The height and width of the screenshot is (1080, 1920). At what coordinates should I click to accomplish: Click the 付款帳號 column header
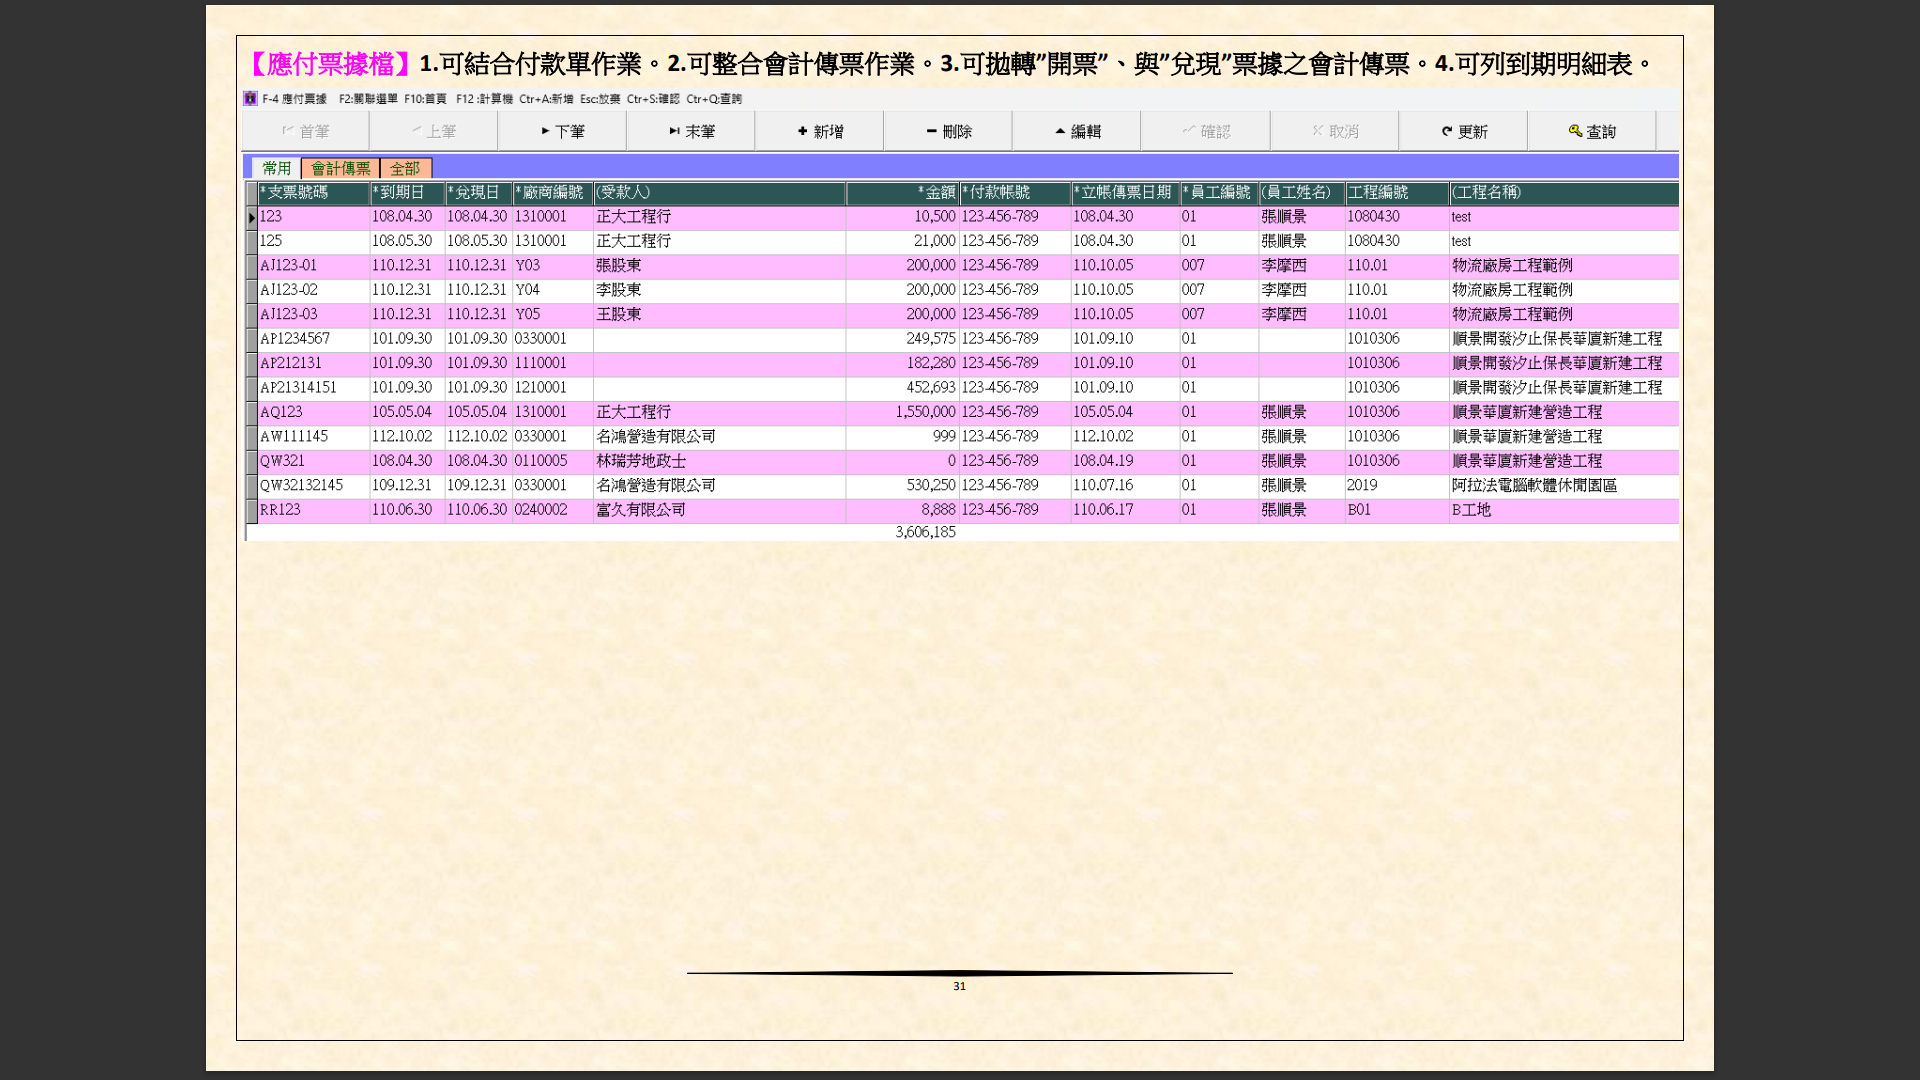(1015, 192)
